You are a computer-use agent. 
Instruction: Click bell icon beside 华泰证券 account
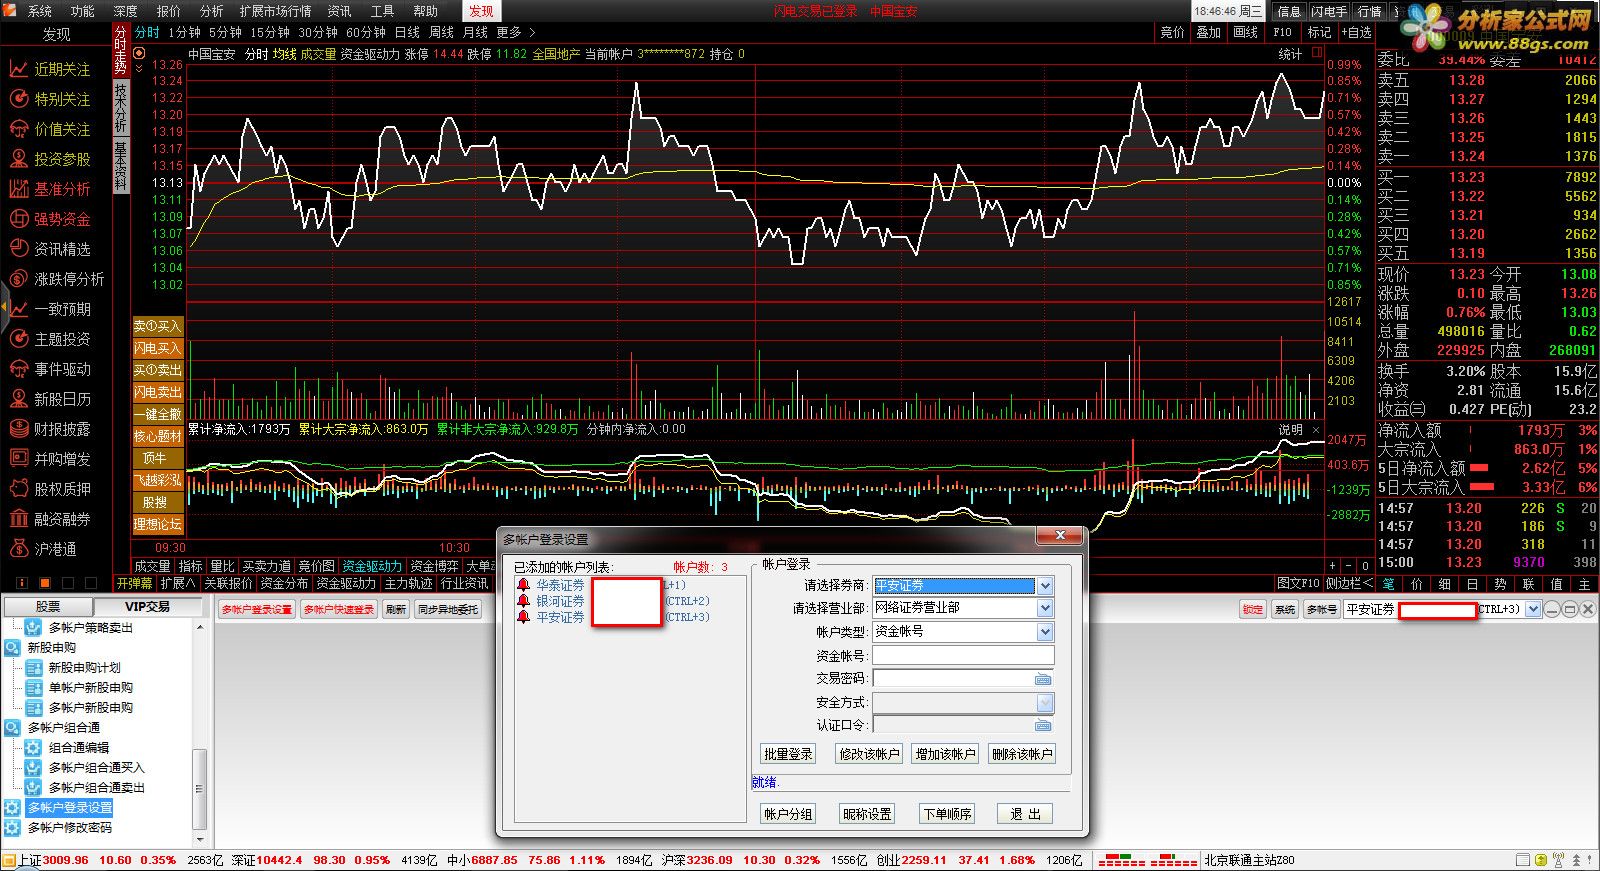[x=523, y=585]
